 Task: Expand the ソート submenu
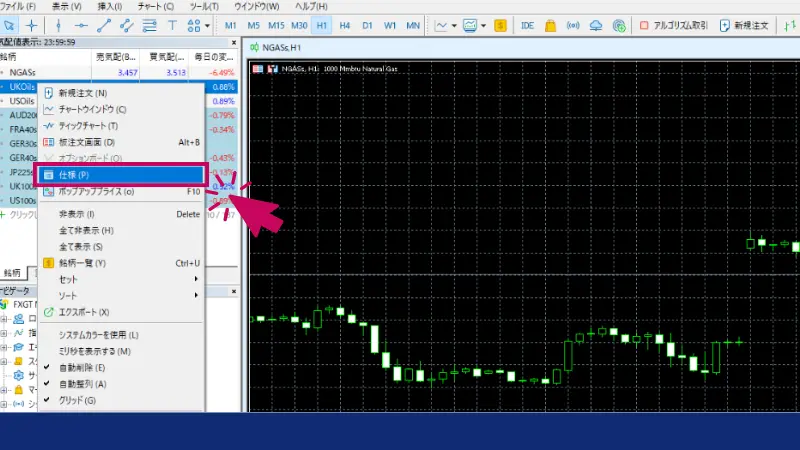[120, 296]
